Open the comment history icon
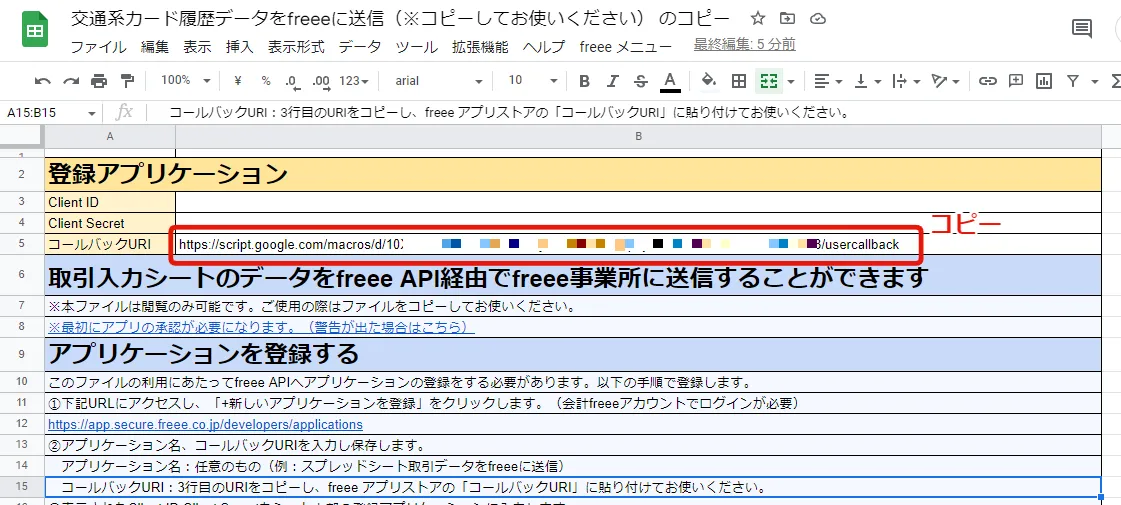Screen dimensions: 1121x505 1082,29
